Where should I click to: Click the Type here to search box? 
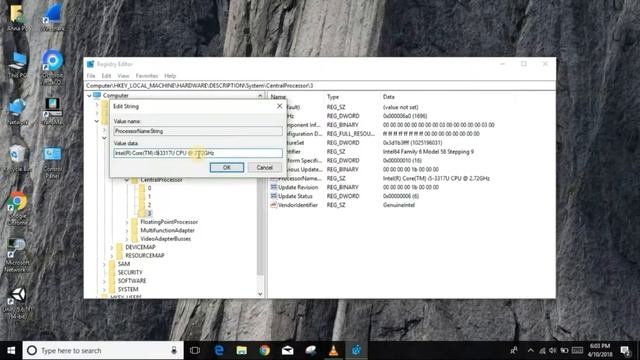pos(103,351)
